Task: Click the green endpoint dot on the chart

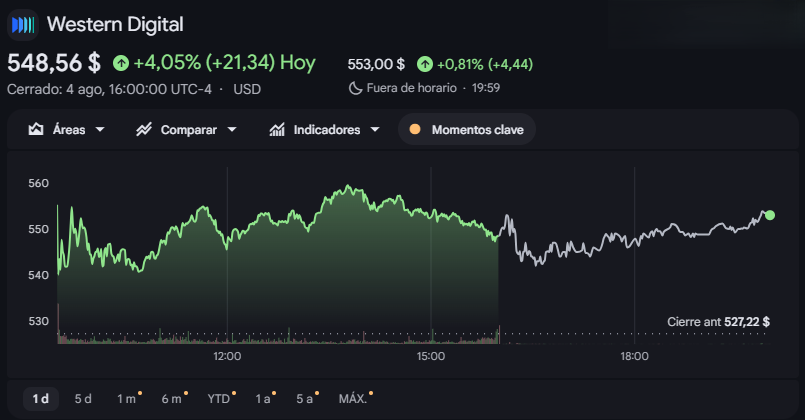Action: tap(770, 215)
